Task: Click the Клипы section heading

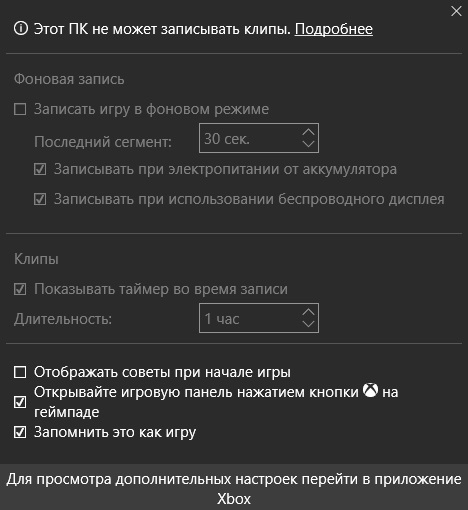Action: (36, 259)
